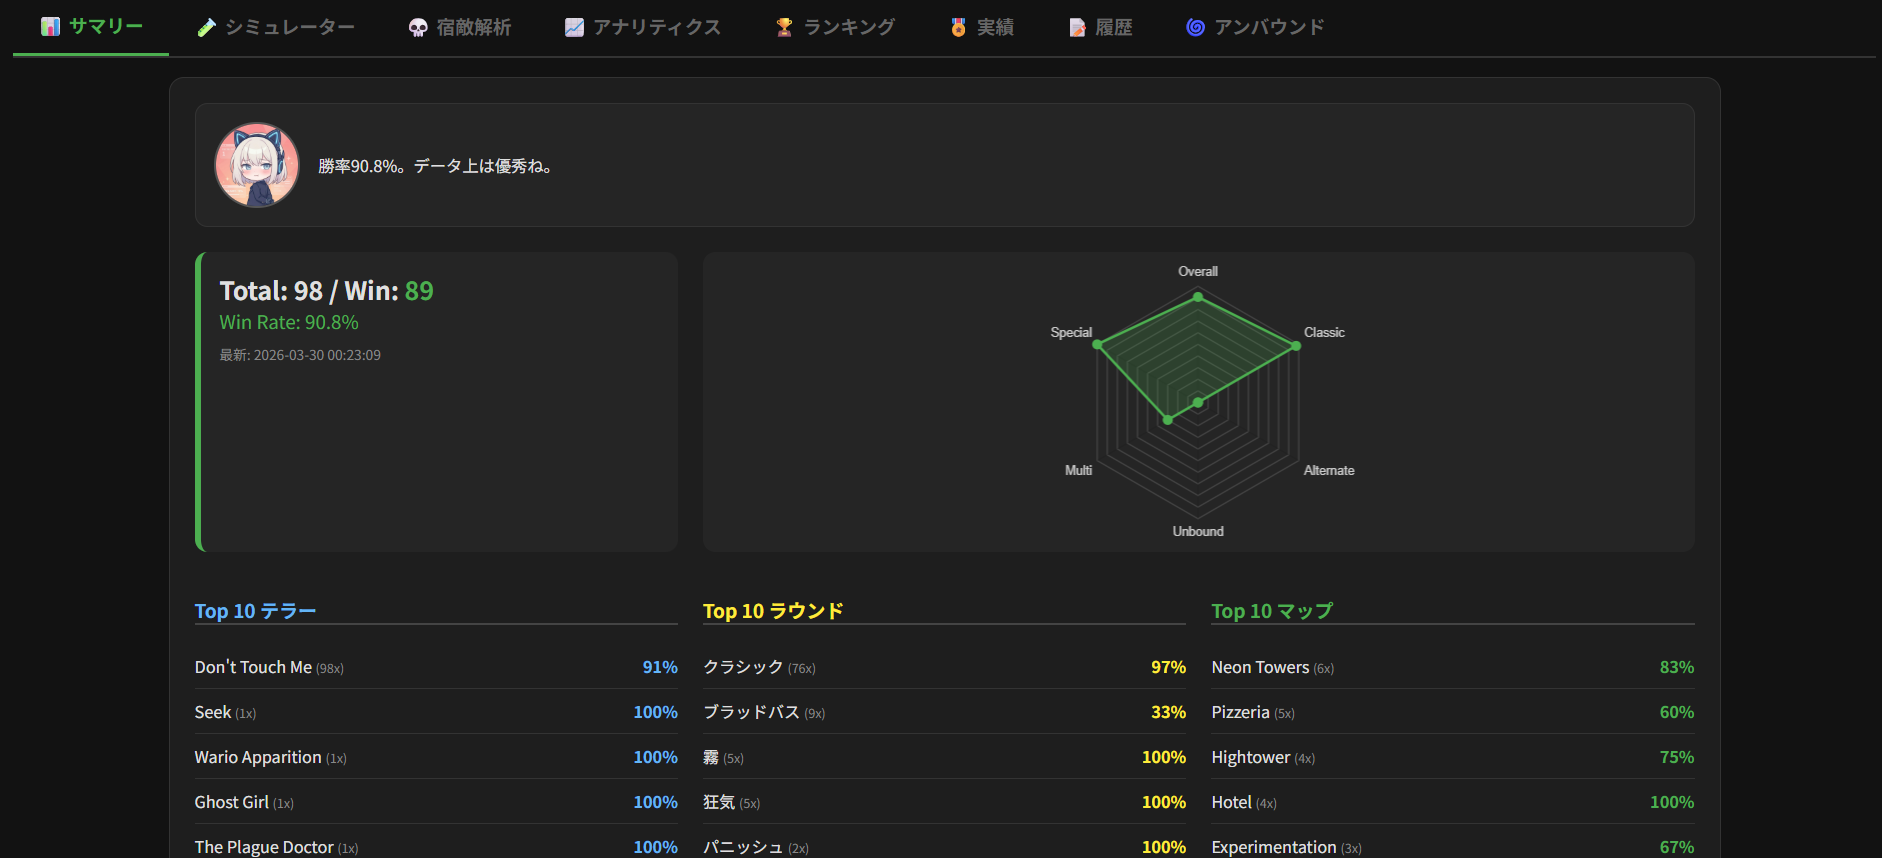The width and height of the screenshot is (1882, 858).
Task: Switch to the シミュレーター tab
Action: tap(276, 28)
